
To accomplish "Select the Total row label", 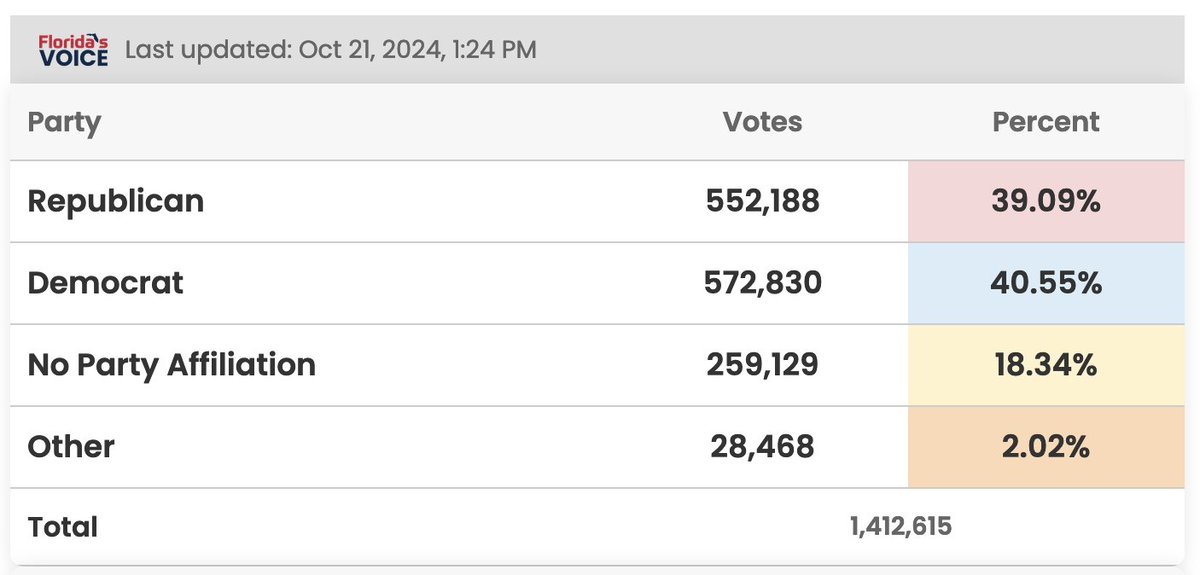I will point(63,527).
